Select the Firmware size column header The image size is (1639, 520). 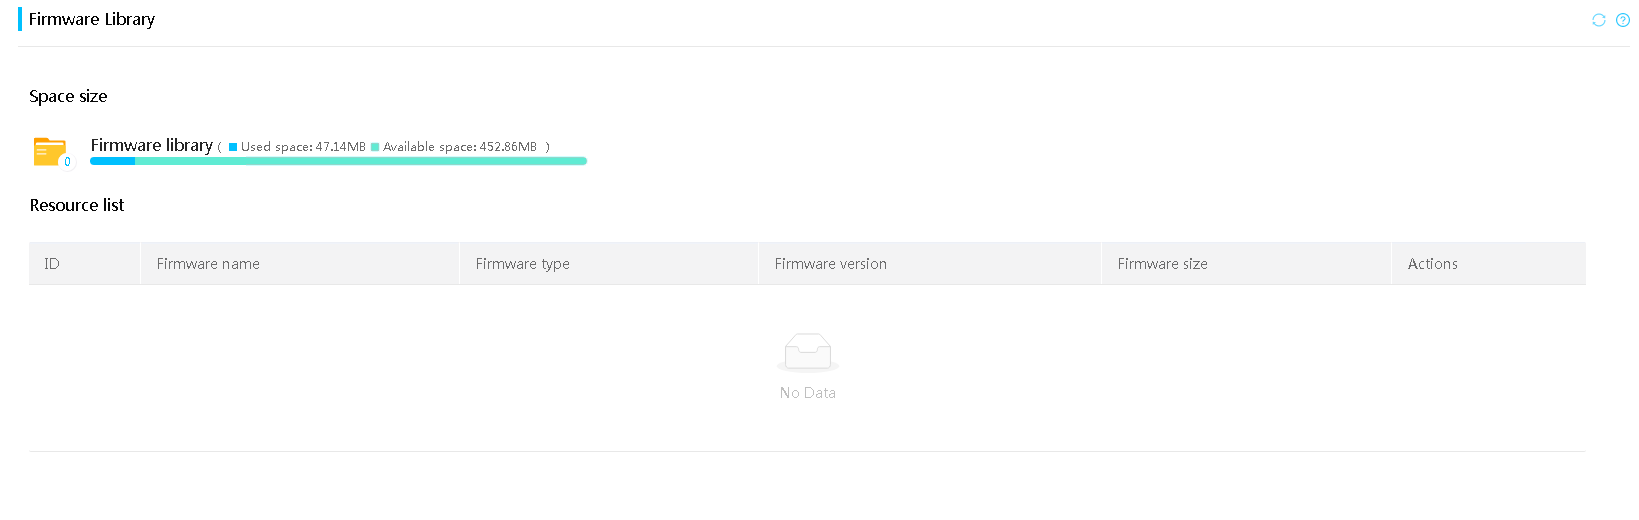tap(1247, 264)
